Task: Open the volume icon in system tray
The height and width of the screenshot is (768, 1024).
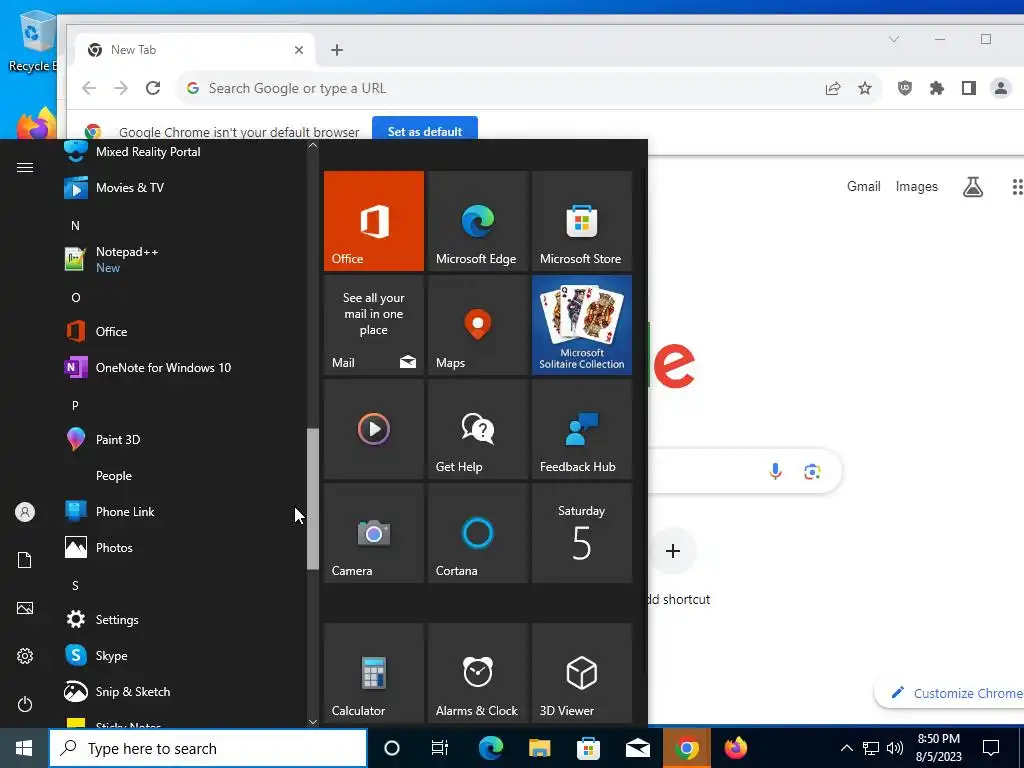Action: click(895, 748)
